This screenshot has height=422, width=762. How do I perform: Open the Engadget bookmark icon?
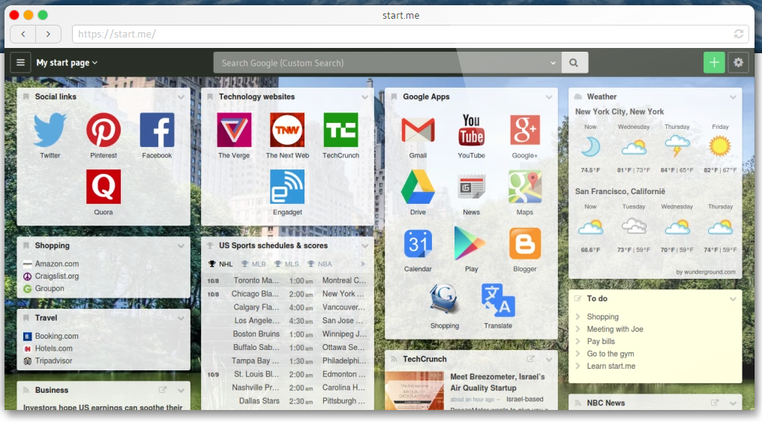(287, 187)
